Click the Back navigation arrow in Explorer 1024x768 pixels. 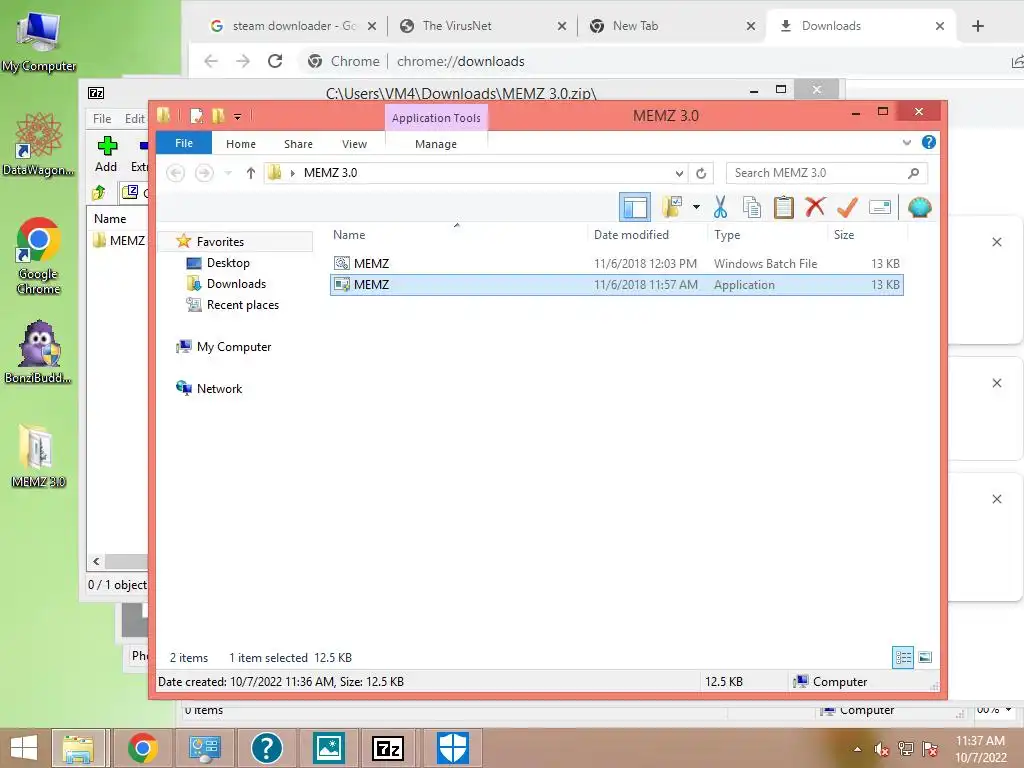point(176,173)
